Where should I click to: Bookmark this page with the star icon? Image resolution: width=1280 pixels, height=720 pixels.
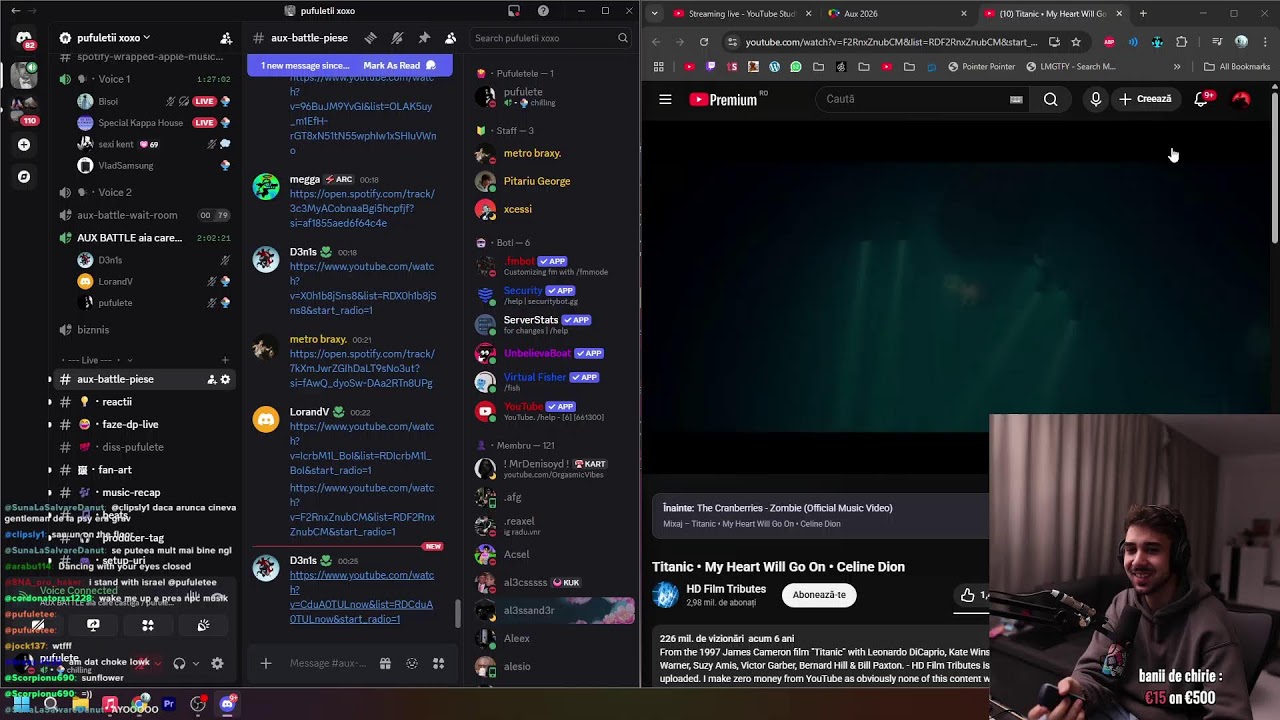[x=1076, y=42]
